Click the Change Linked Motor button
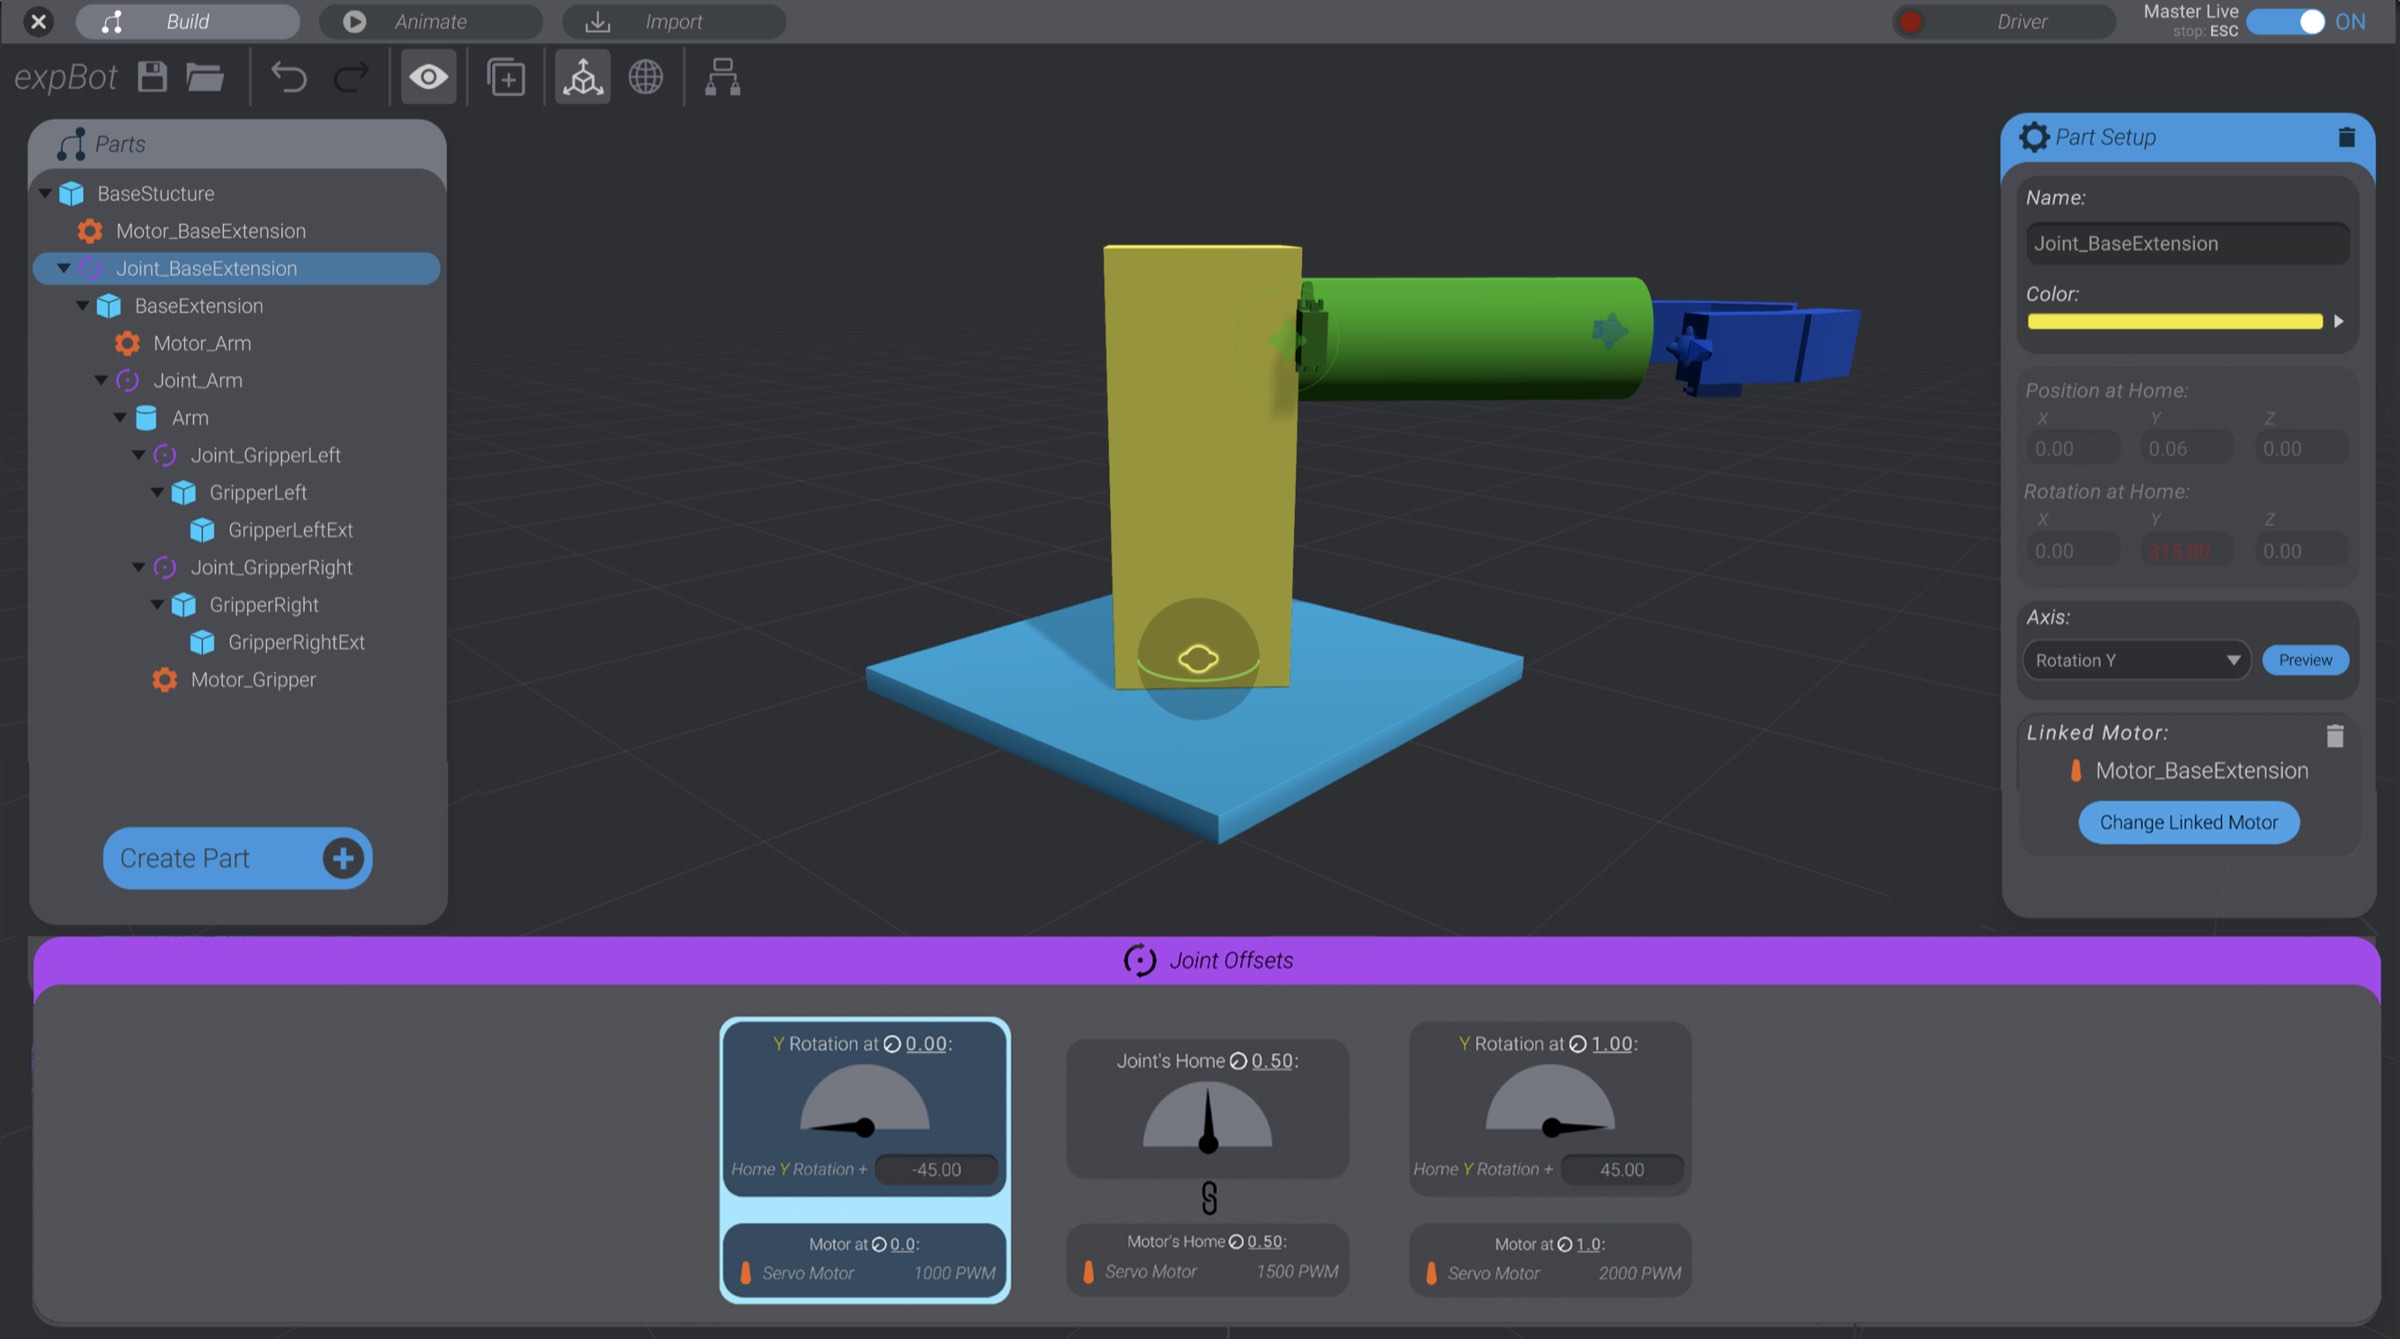Viewport: 2400px width, 1339px height. [x=2187, y=822]
